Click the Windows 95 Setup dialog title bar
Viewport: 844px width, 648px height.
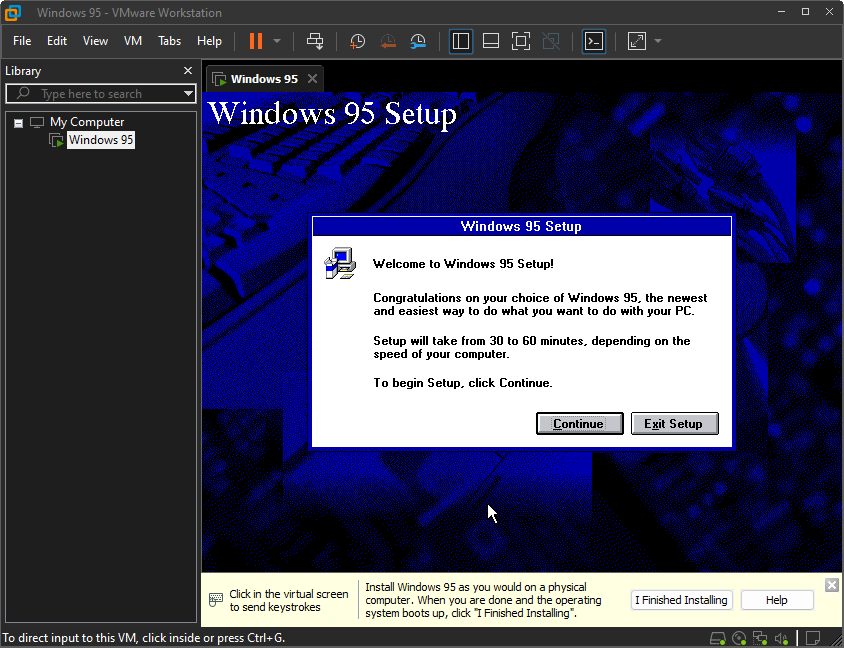pos(522,226)
